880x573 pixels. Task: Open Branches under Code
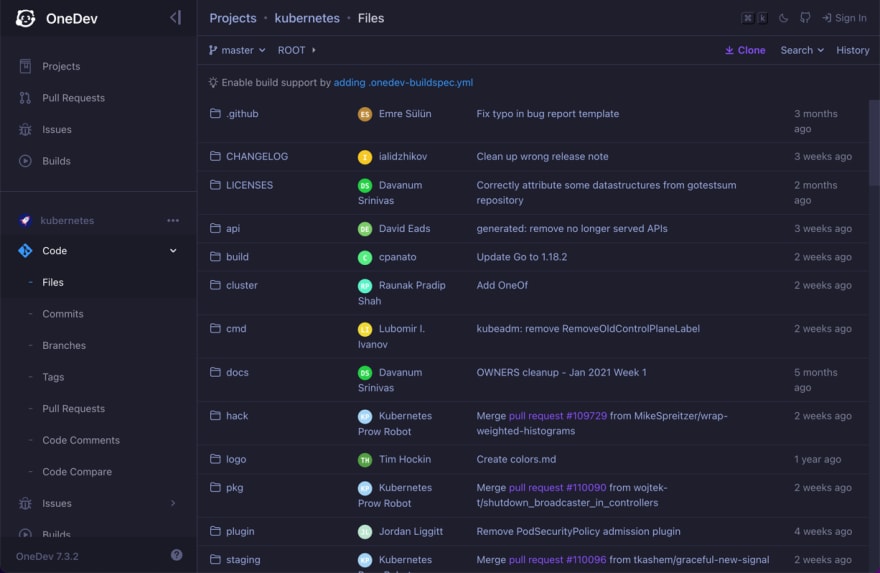[x=64, y=345]
